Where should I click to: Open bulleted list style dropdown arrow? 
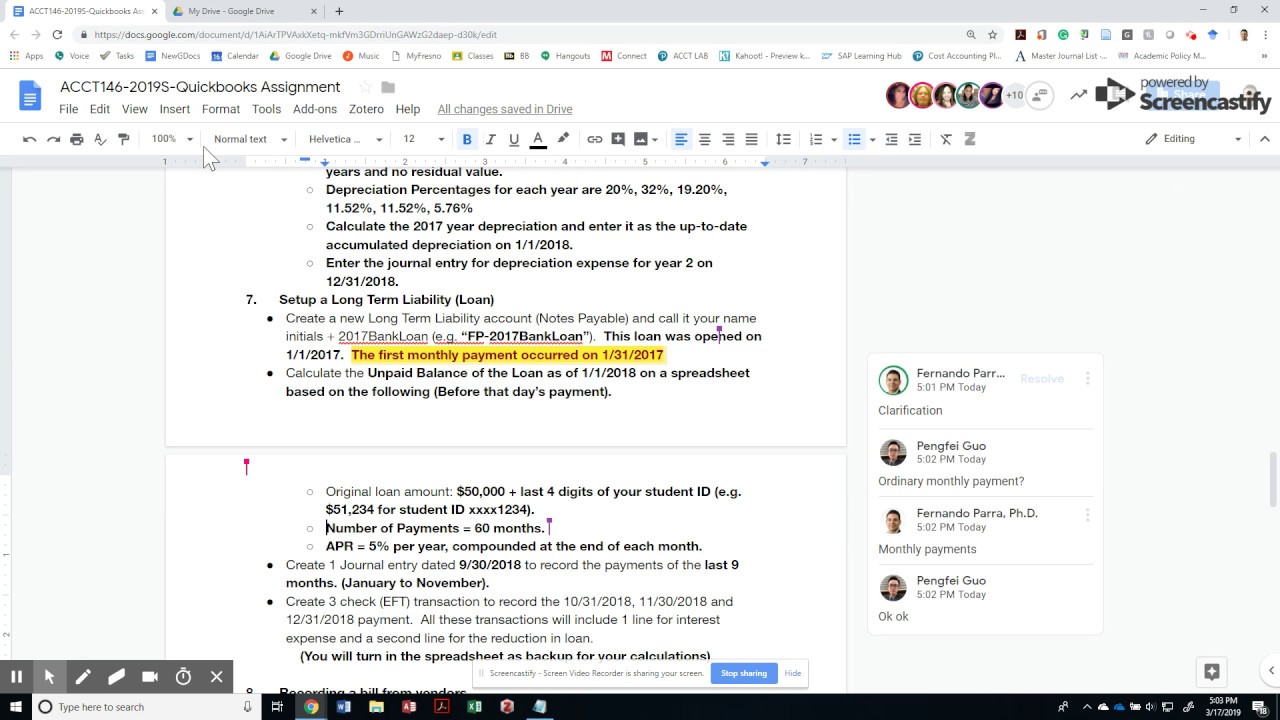[x=872, y=139]
